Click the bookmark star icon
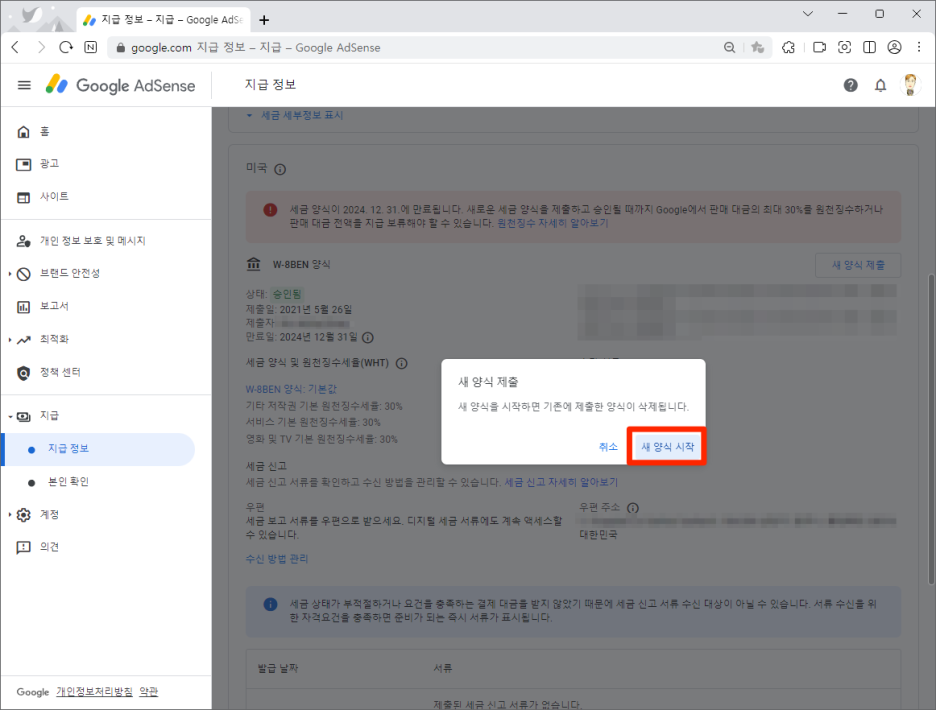This screenshot has width=936, height=710. (758, 47)
